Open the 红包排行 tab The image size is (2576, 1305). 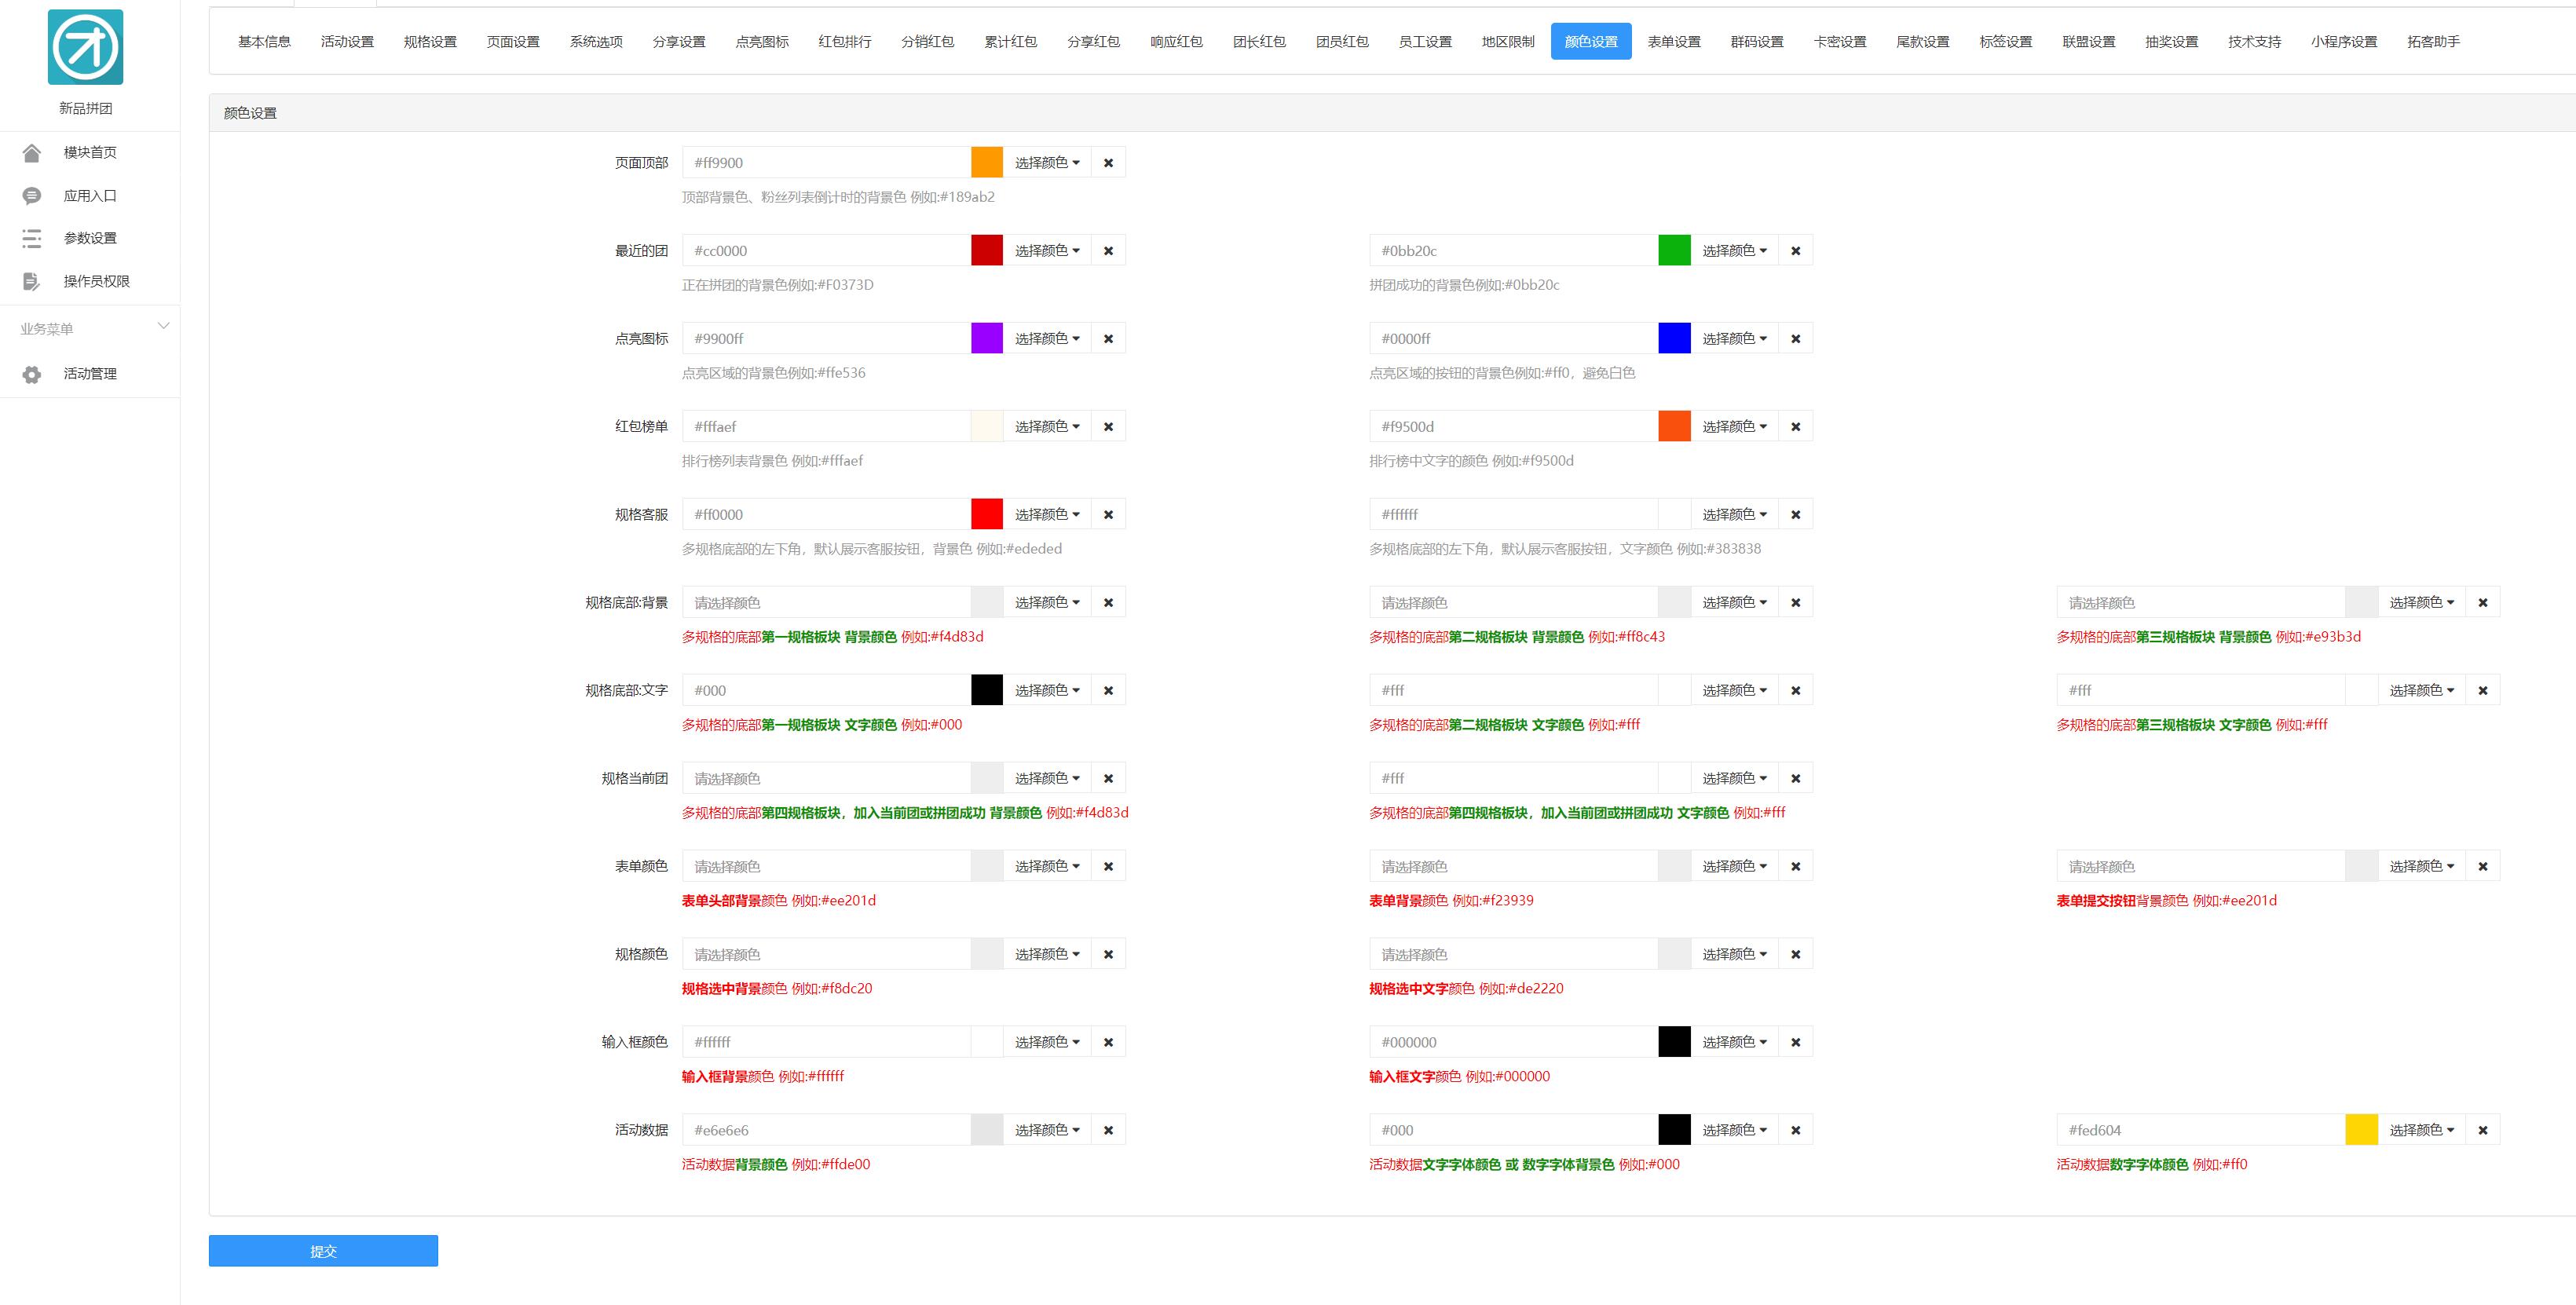pos(845,42)
